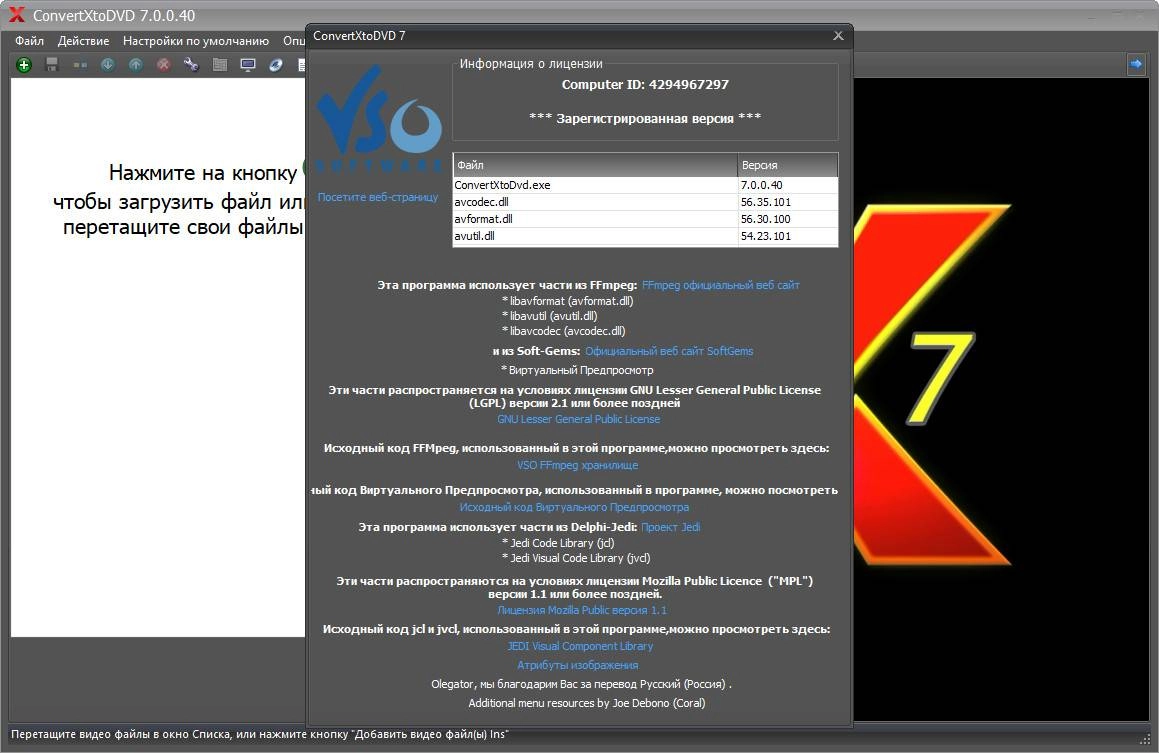
Task: Click the ConvertXtoDVD 7.0.0.40 main window title
Action: pyautogui.click(x=114, y=16)
